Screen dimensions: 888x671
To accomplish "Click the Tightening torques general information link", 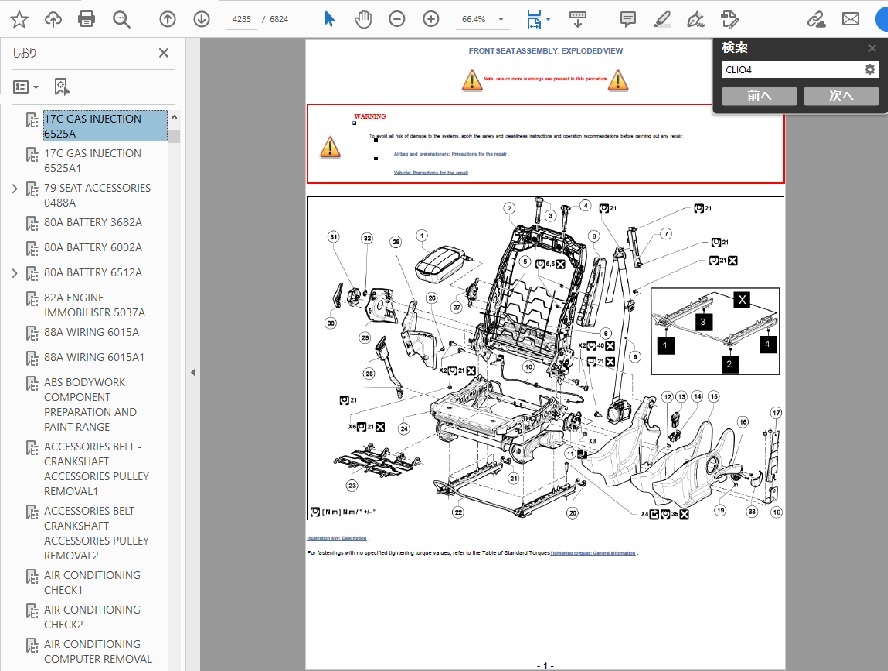I will click(593, 553).
